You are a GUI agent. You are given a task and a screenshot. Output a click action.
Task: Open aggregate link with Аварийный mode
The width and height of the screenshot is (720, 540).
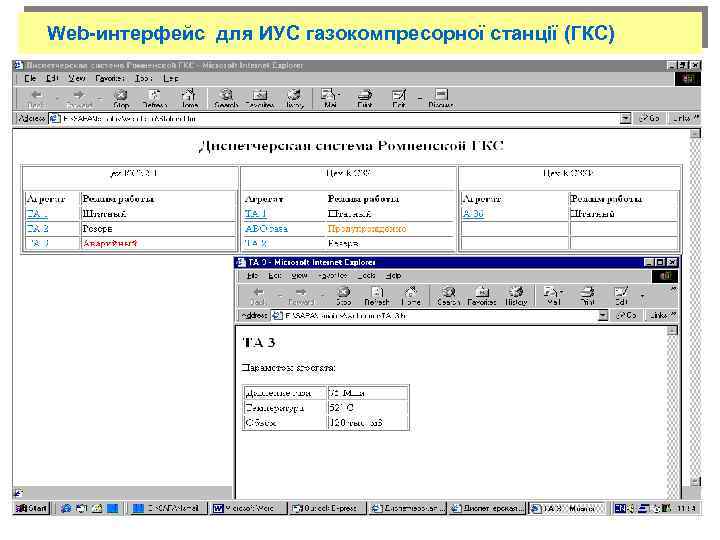point(39,243)
